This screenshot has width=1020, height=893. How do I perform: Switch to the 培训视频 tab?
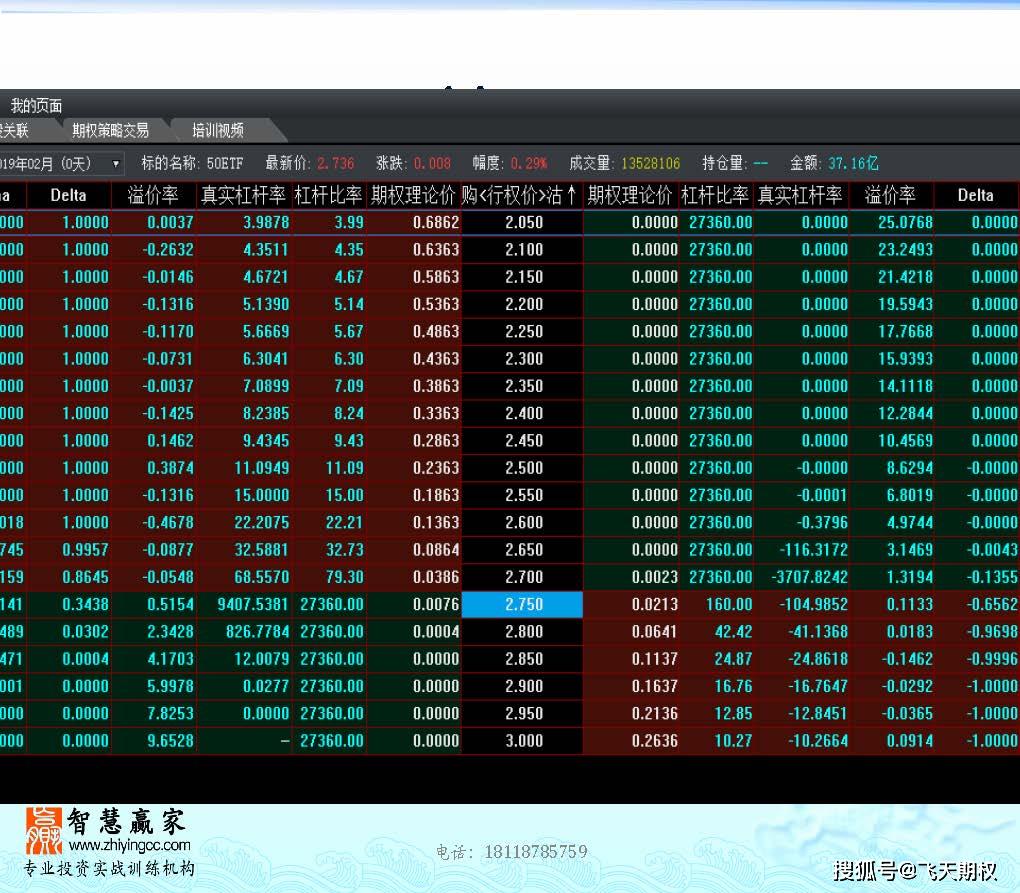218,131
